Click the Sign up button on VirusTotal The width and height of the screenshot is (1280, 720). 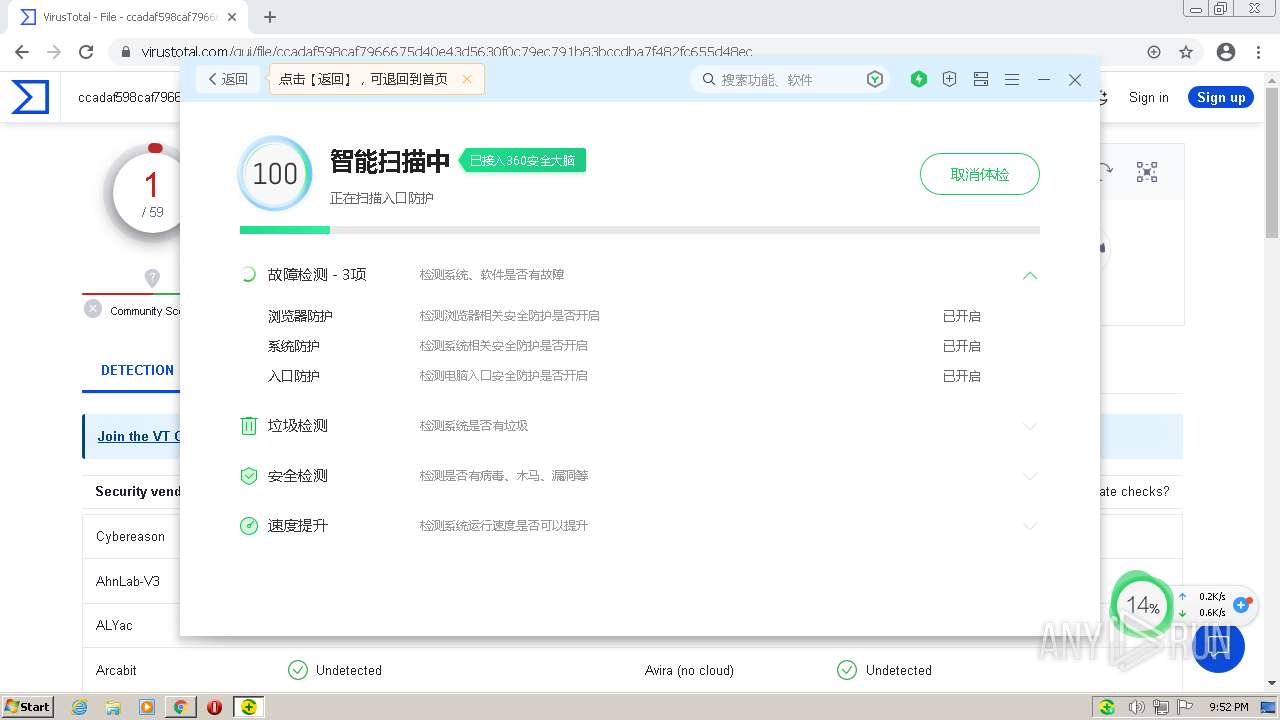pos(1221,97)
